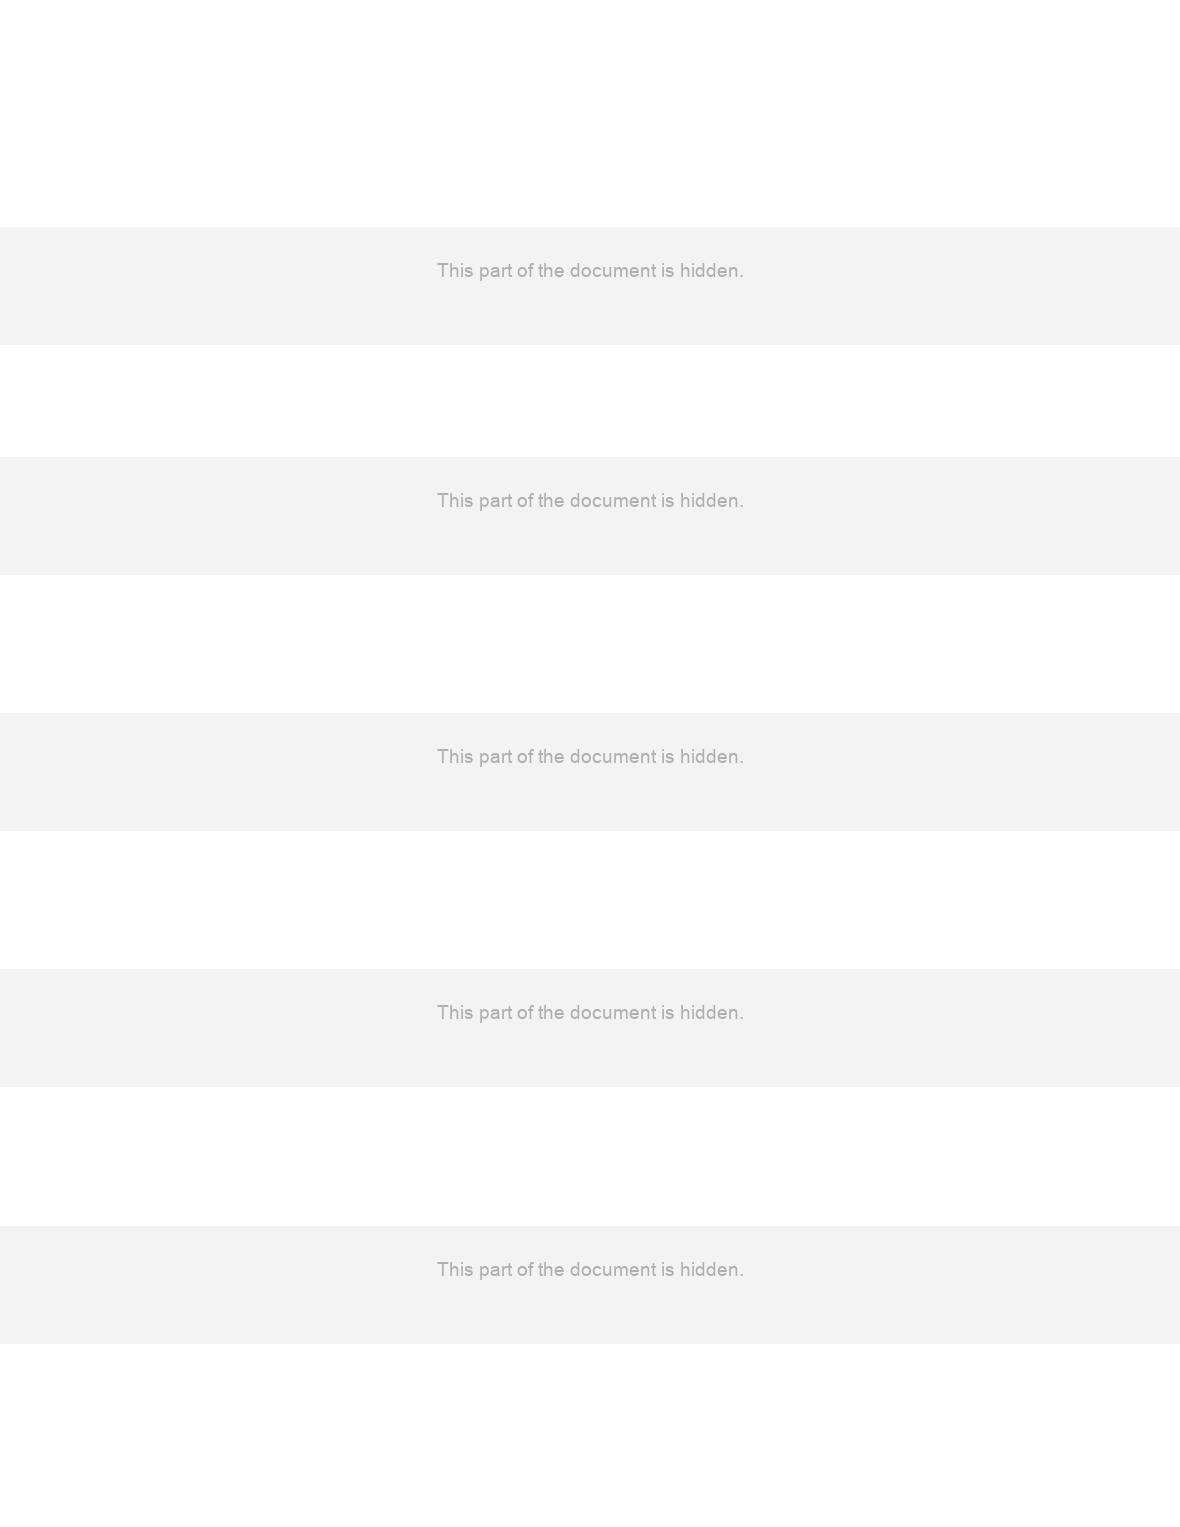Click gray area left of first banner's text
Image resolution: width=1180 pixels, height=1527 pixels.
click(x=218, y=286)
